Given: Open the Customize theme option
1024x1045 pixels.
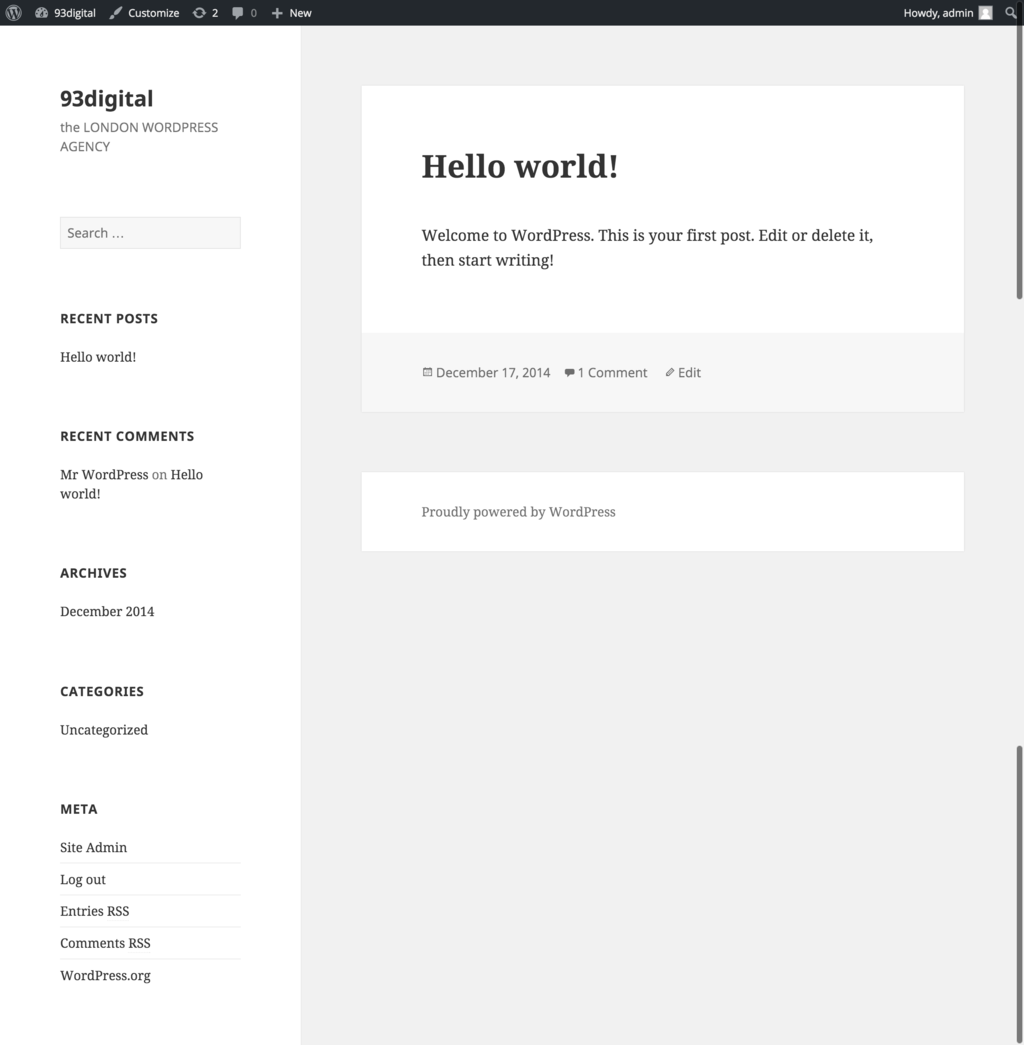Looking at the screenshot, I should pyautogui.click(x=144, y=13).
